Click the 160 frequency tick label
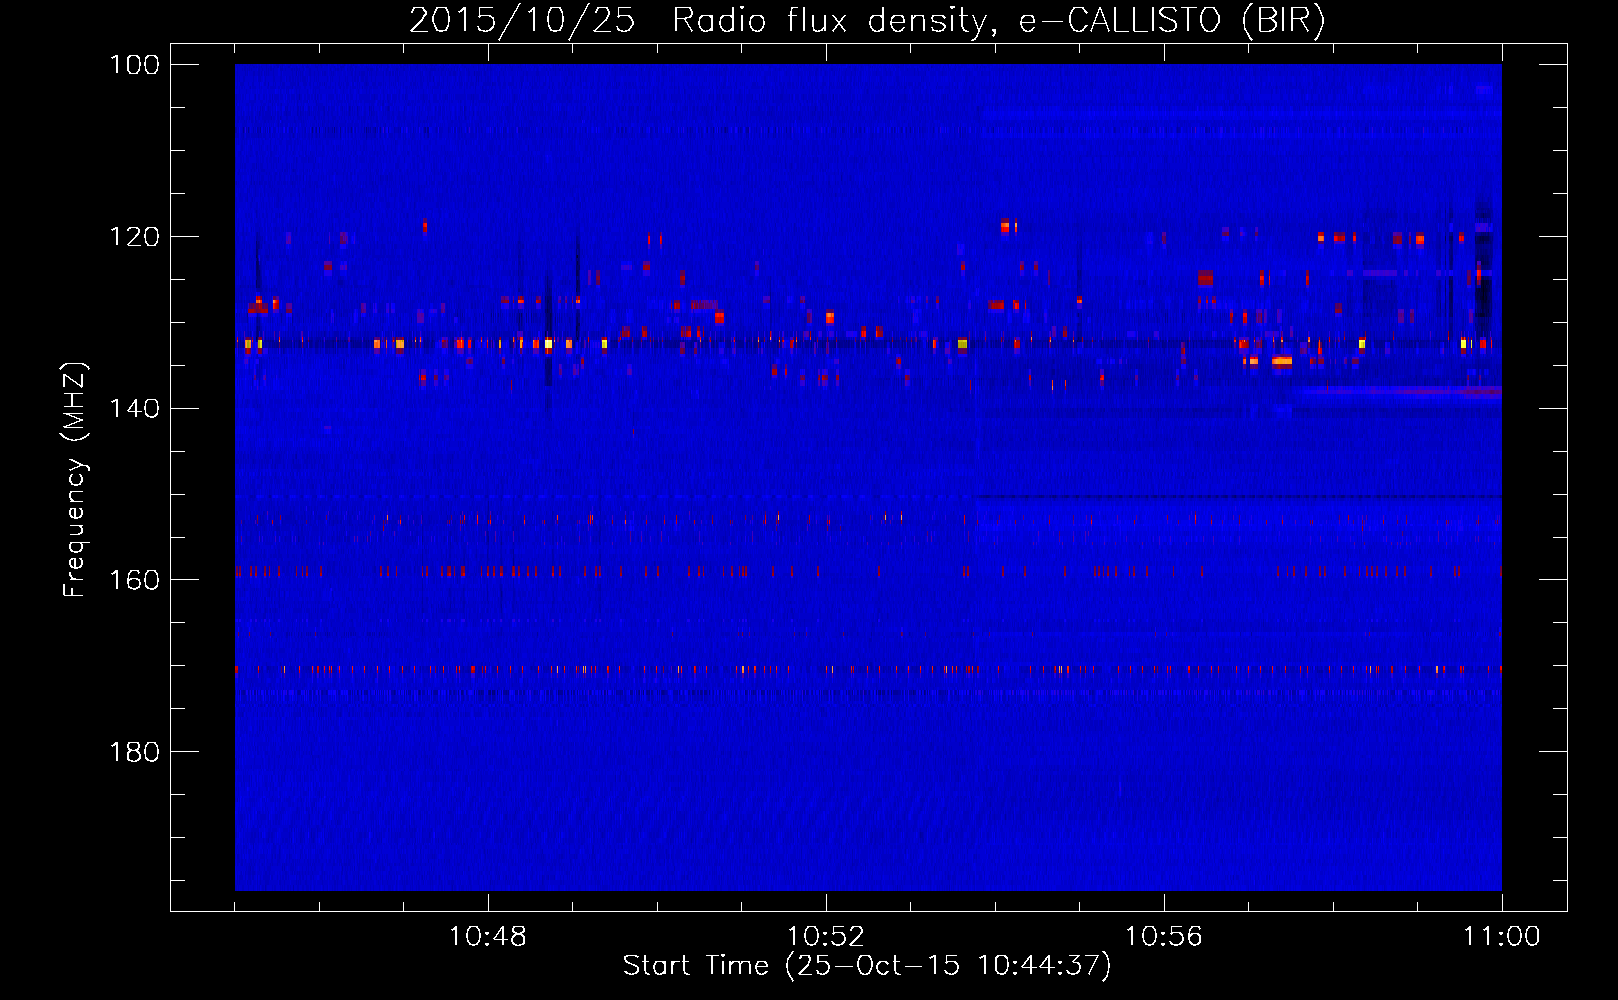 [136, 580]
